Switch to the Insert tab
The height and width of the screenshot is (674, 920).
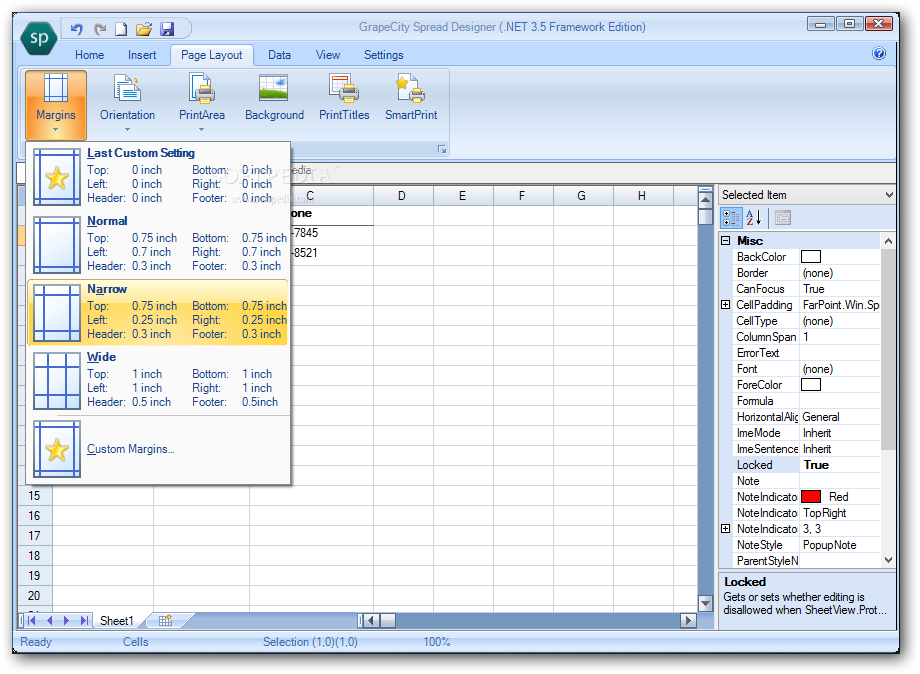click(142, 55)
